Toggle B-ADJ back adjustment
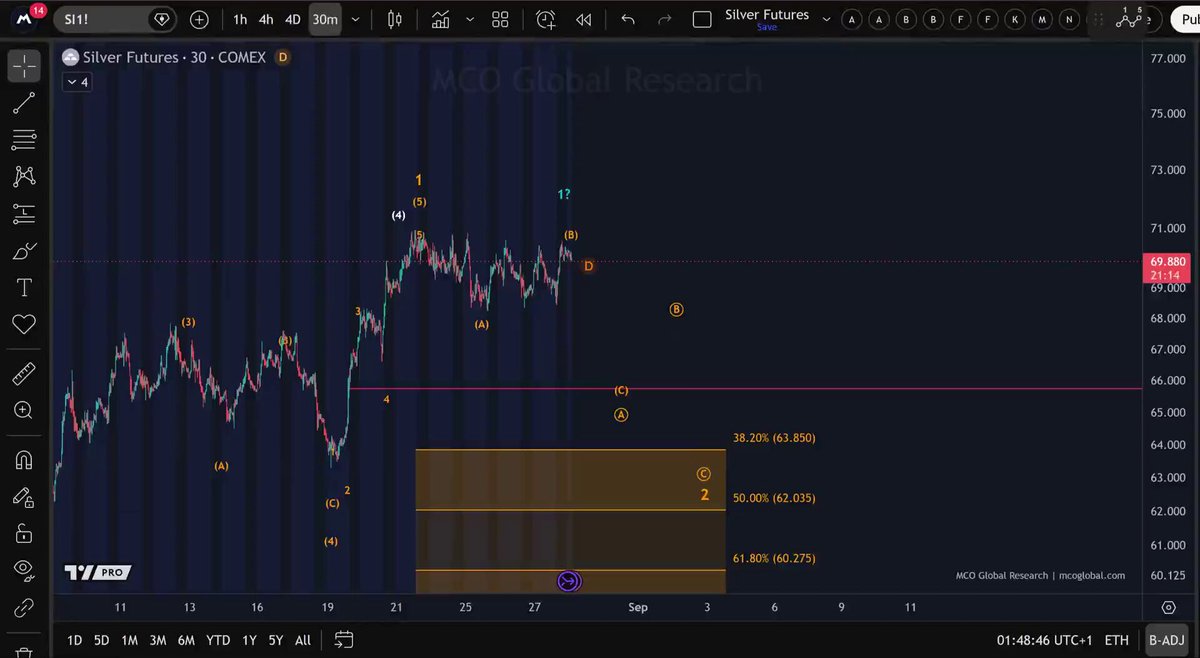Screen dimensions: 1200x658 tap(1167, 640)
